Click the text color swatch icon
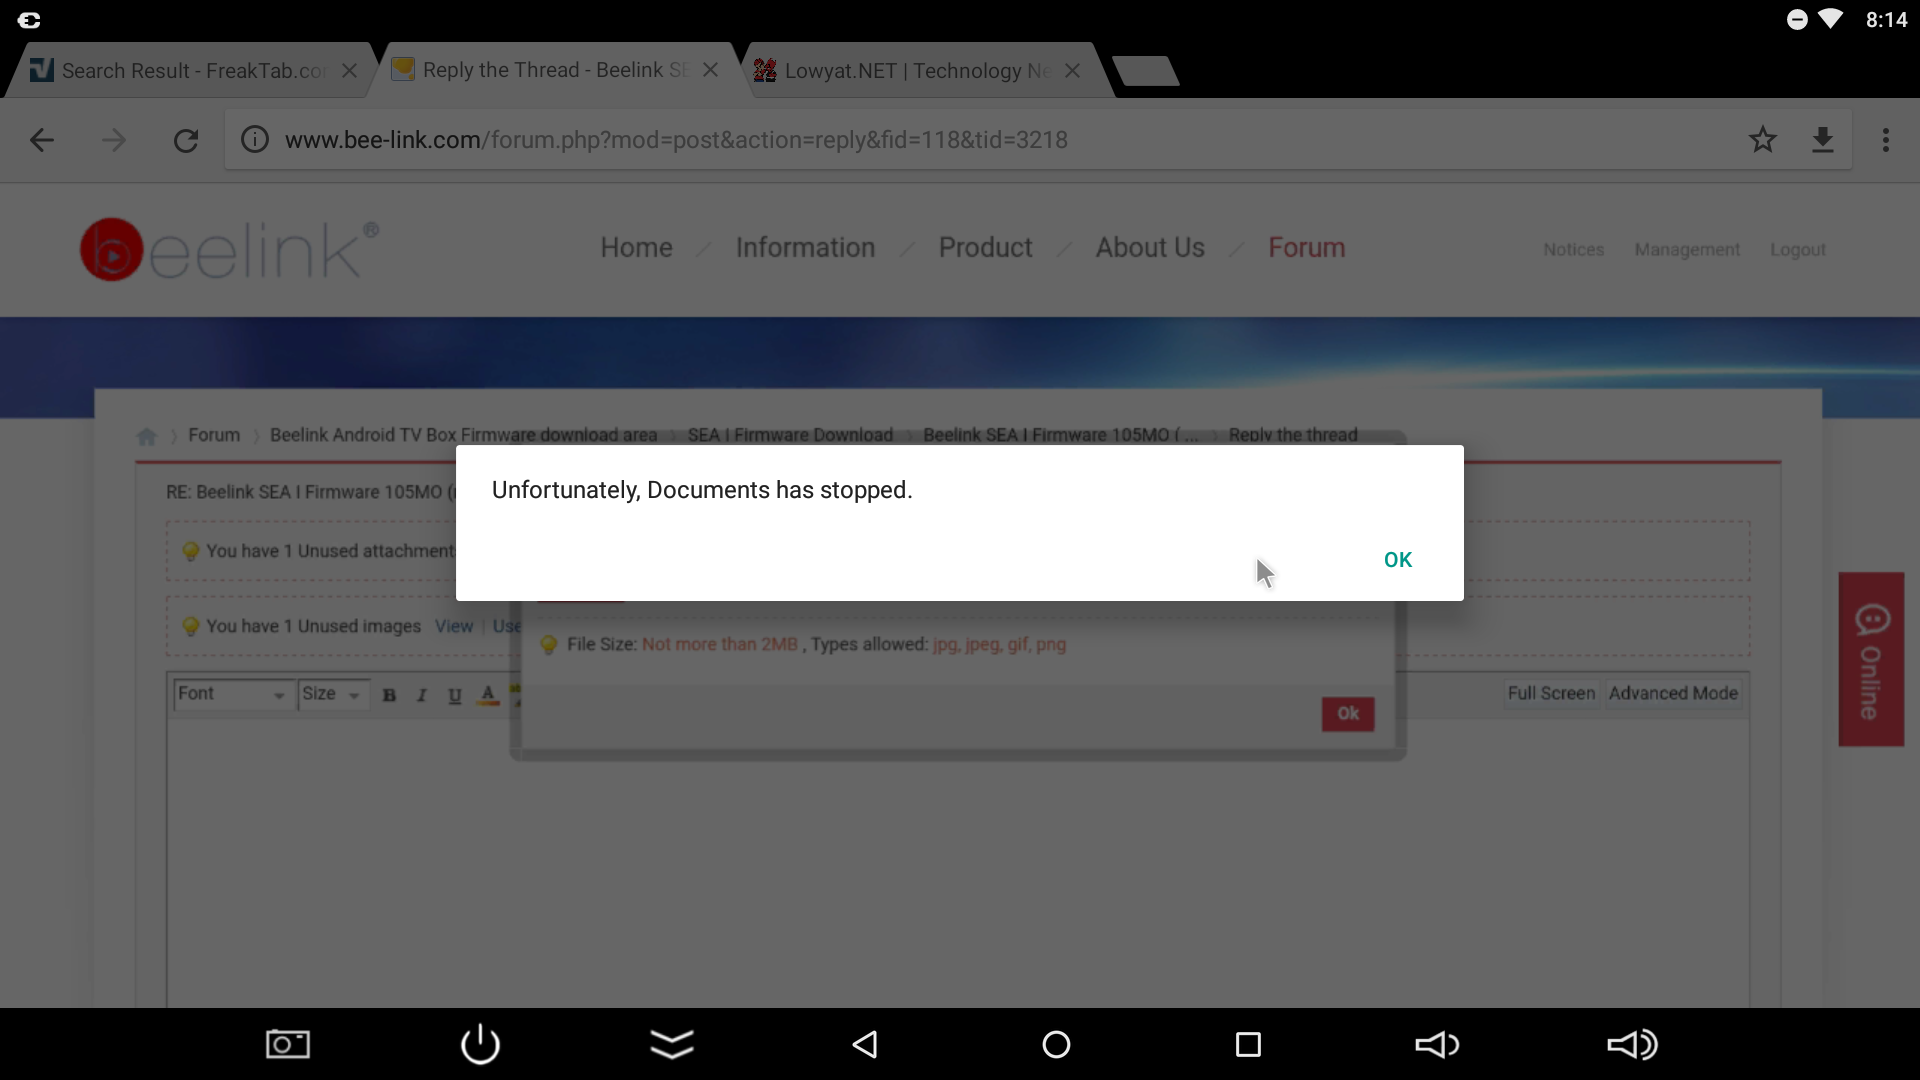The height and width of the screenshot is (1080, 1920). point(488,694)
